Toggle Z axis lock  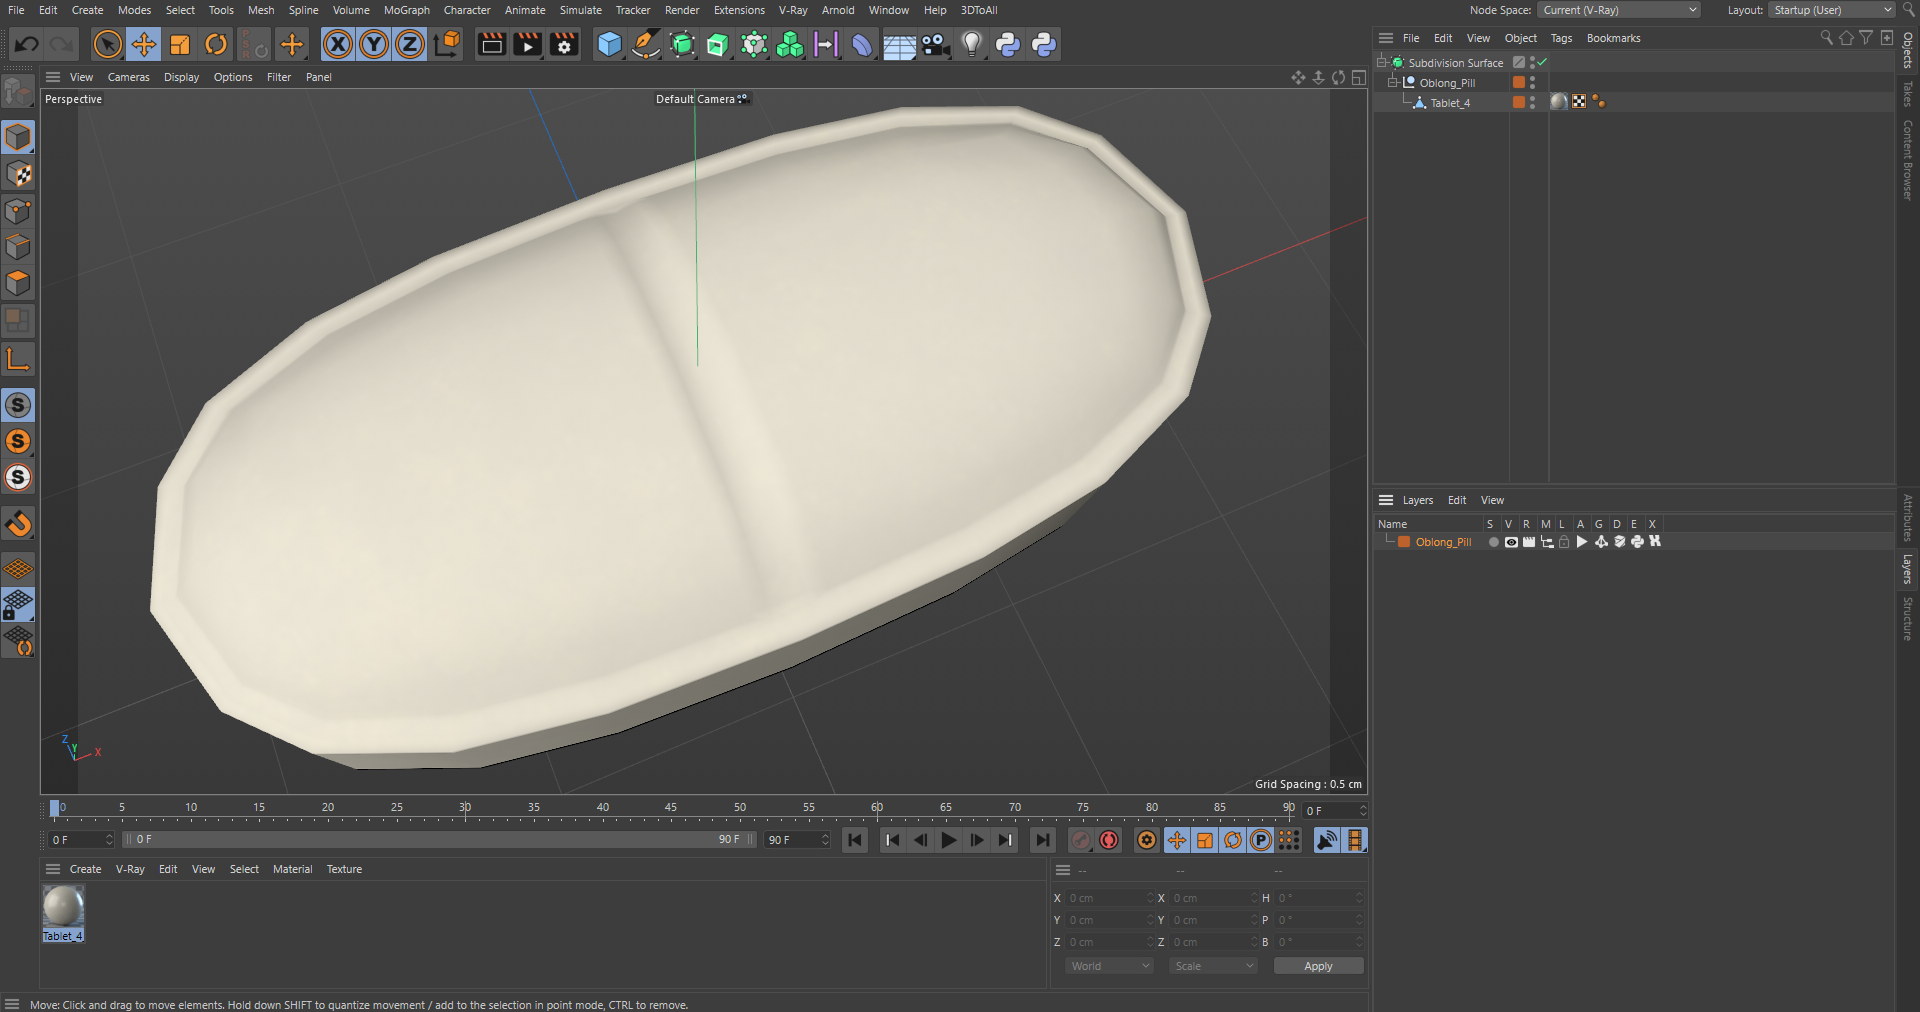coord(410,44)
